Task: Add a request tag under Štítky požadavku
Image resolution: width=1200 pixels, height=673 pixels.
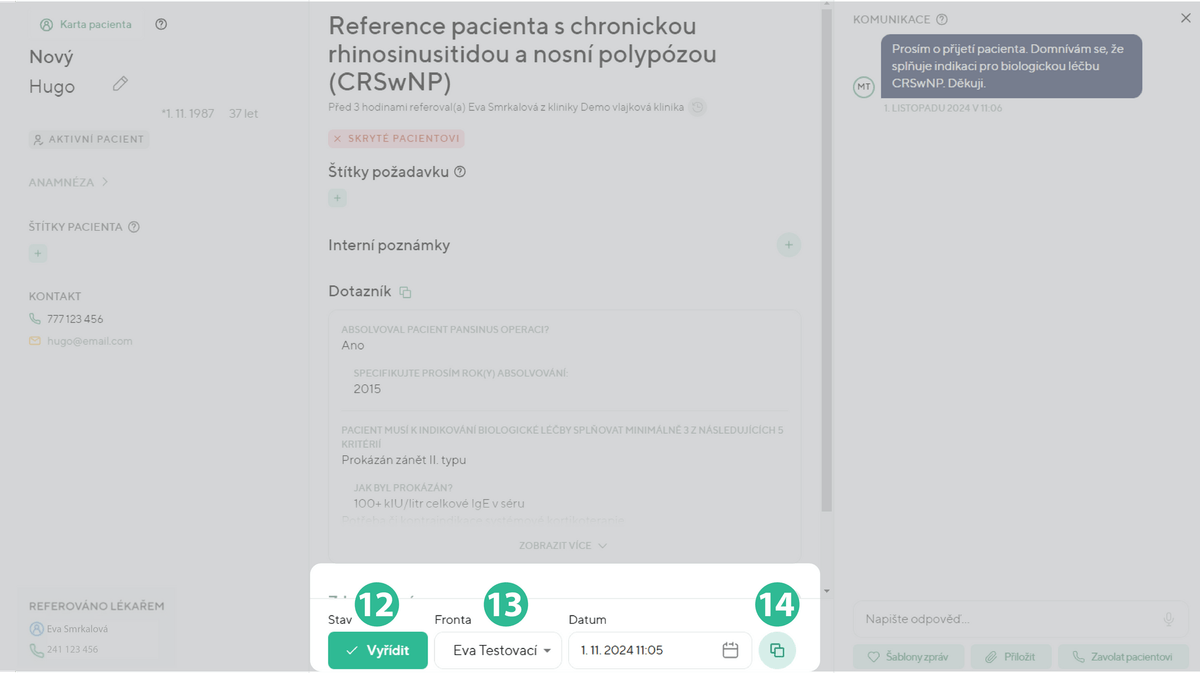Action: click(x=337, y=198)
